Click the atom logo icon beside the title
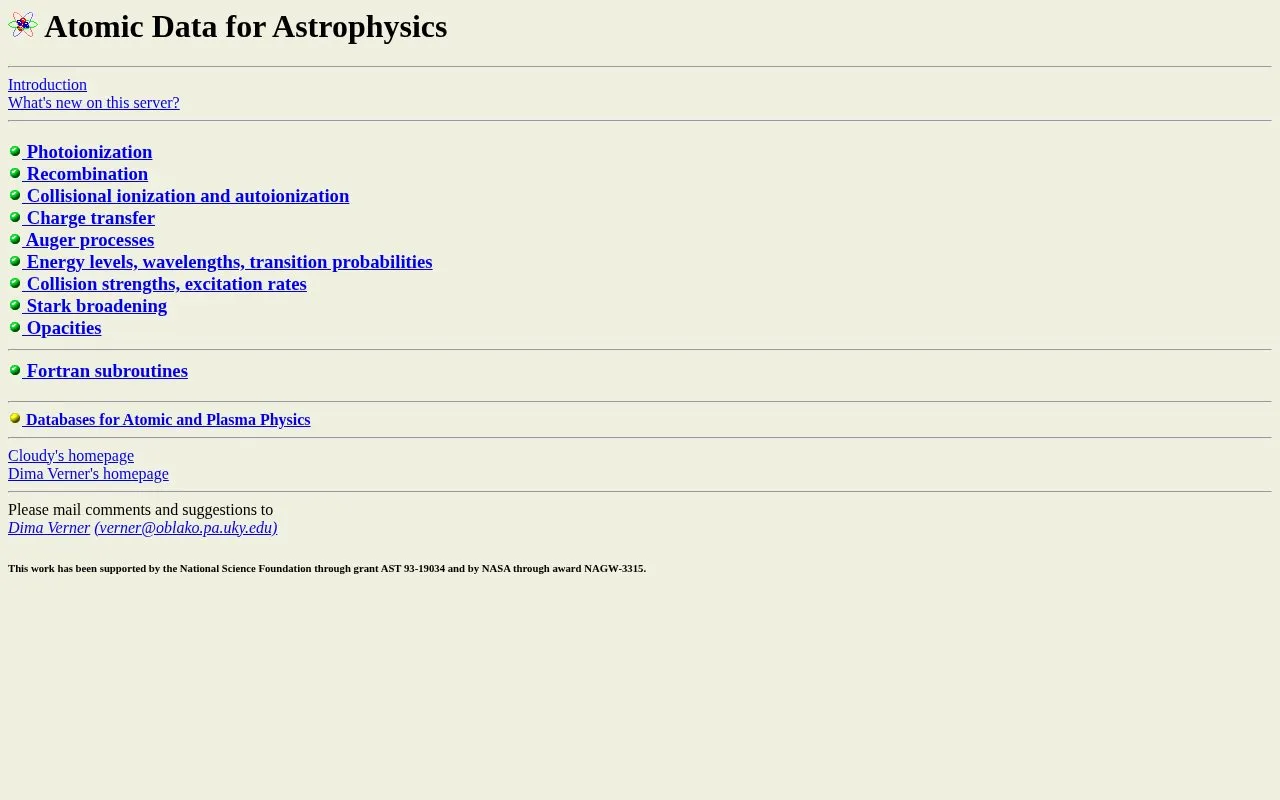The height and width of the screenshot is (800, 1280). point(23,25)
